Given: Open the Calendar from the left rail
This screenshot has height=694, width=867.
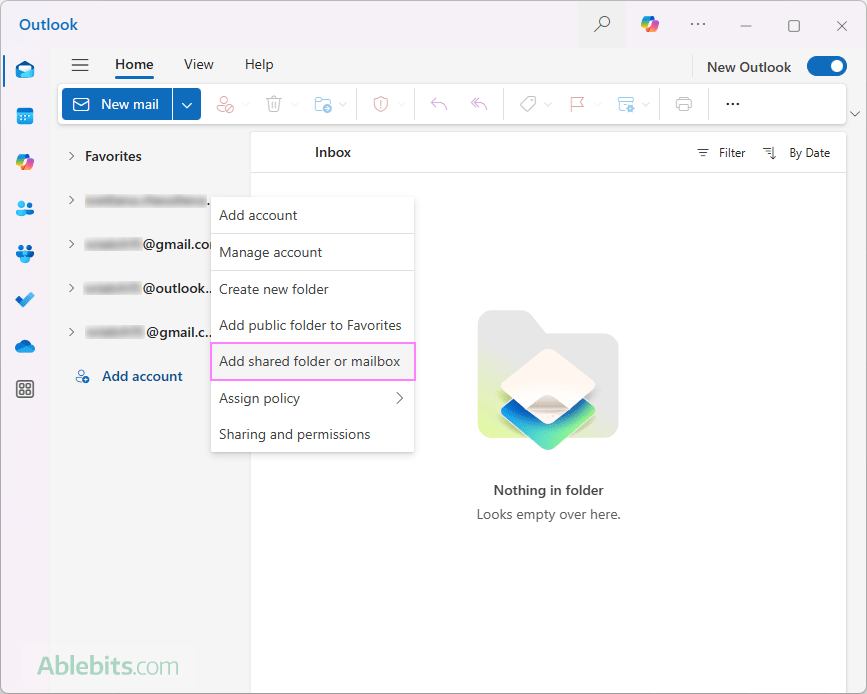Looking at the screenshot, I should click(25, 116).
